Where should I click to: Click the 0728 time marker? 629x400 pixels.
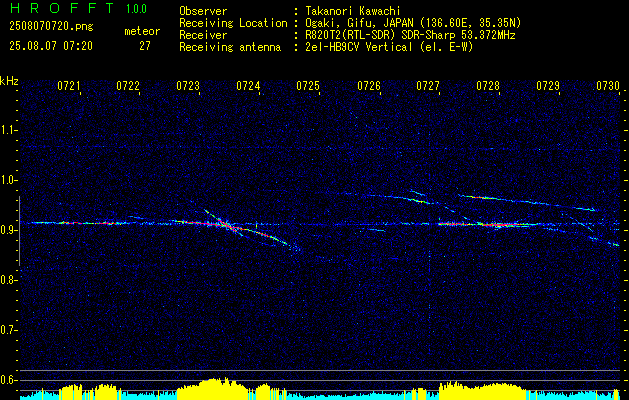488,86
